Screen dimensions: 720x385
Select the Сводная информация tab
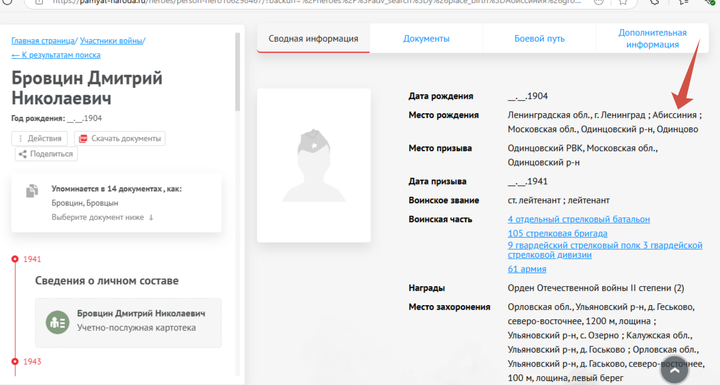pos(313,39)
